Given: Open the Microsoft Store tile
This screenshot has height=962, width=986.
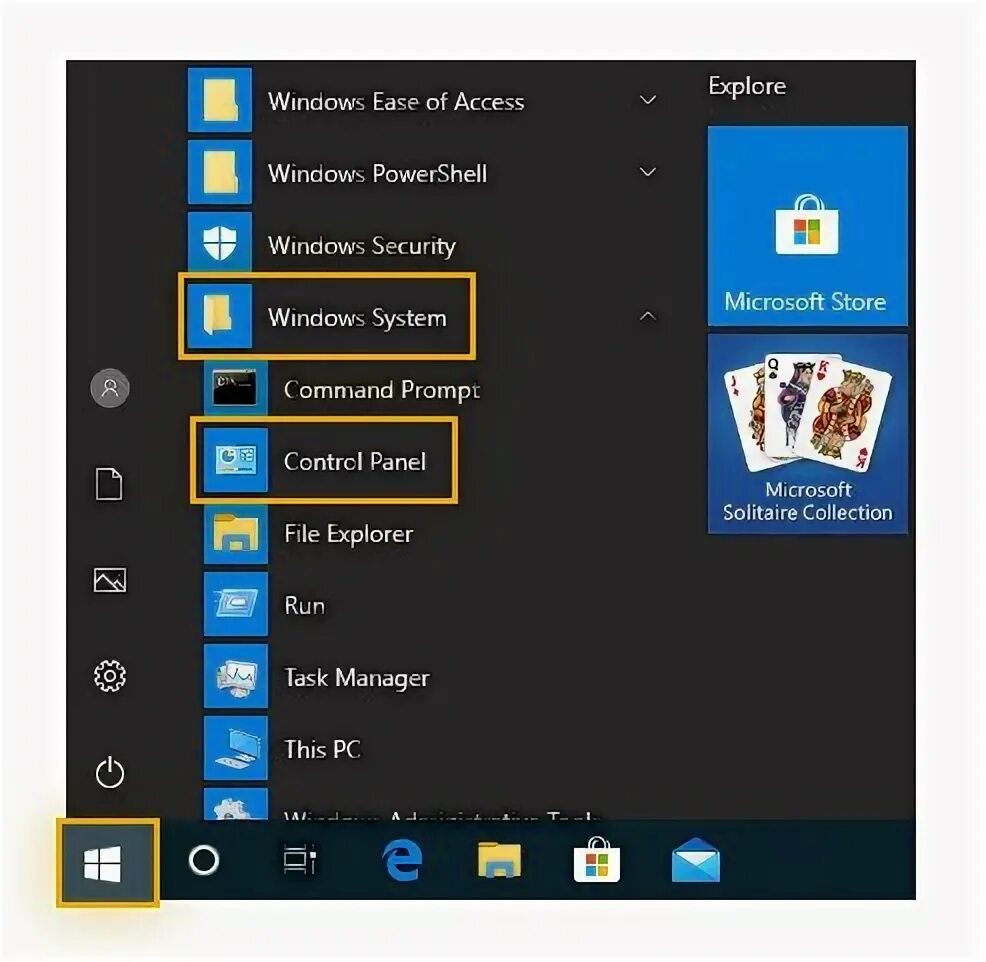Looking at the screenshot, I should tap(807, 226).
